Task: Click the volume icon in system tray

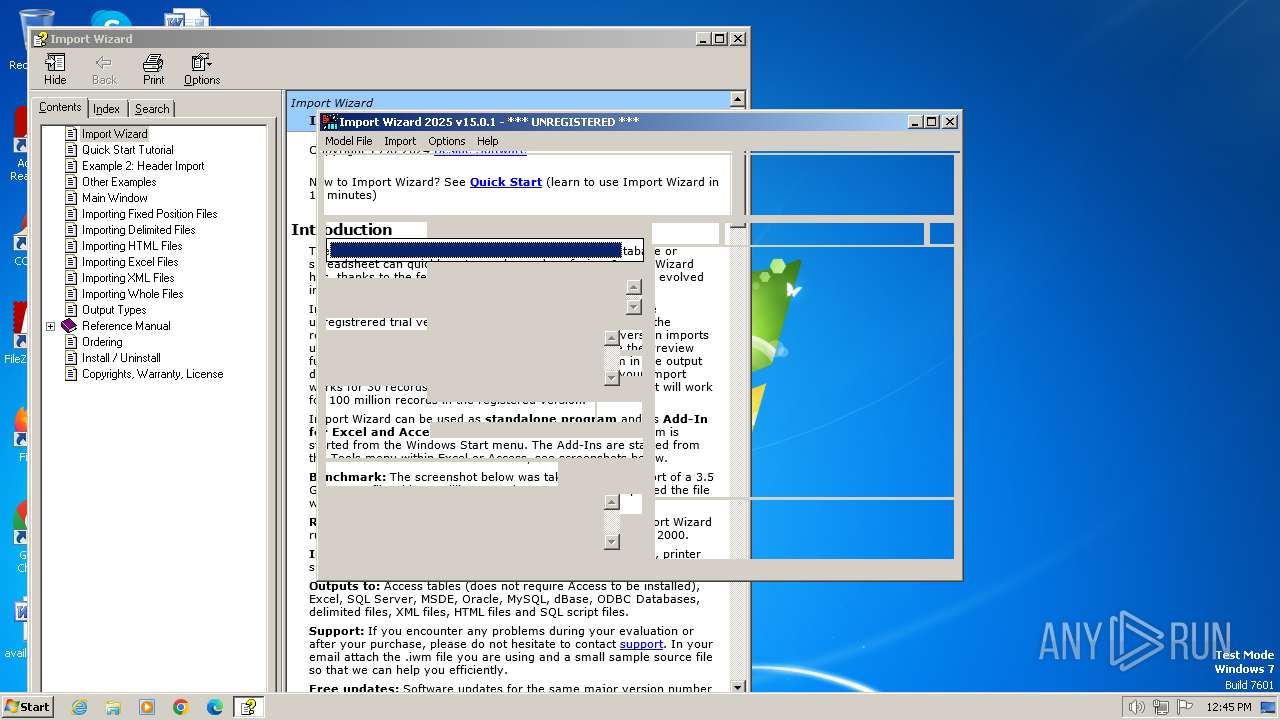Action: [1136, 707]
